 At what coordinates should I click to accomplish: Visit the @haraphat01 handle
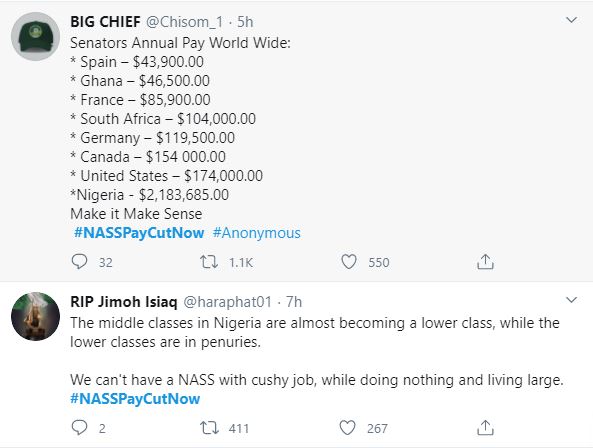pyautogui.click(x=228, y=302)
